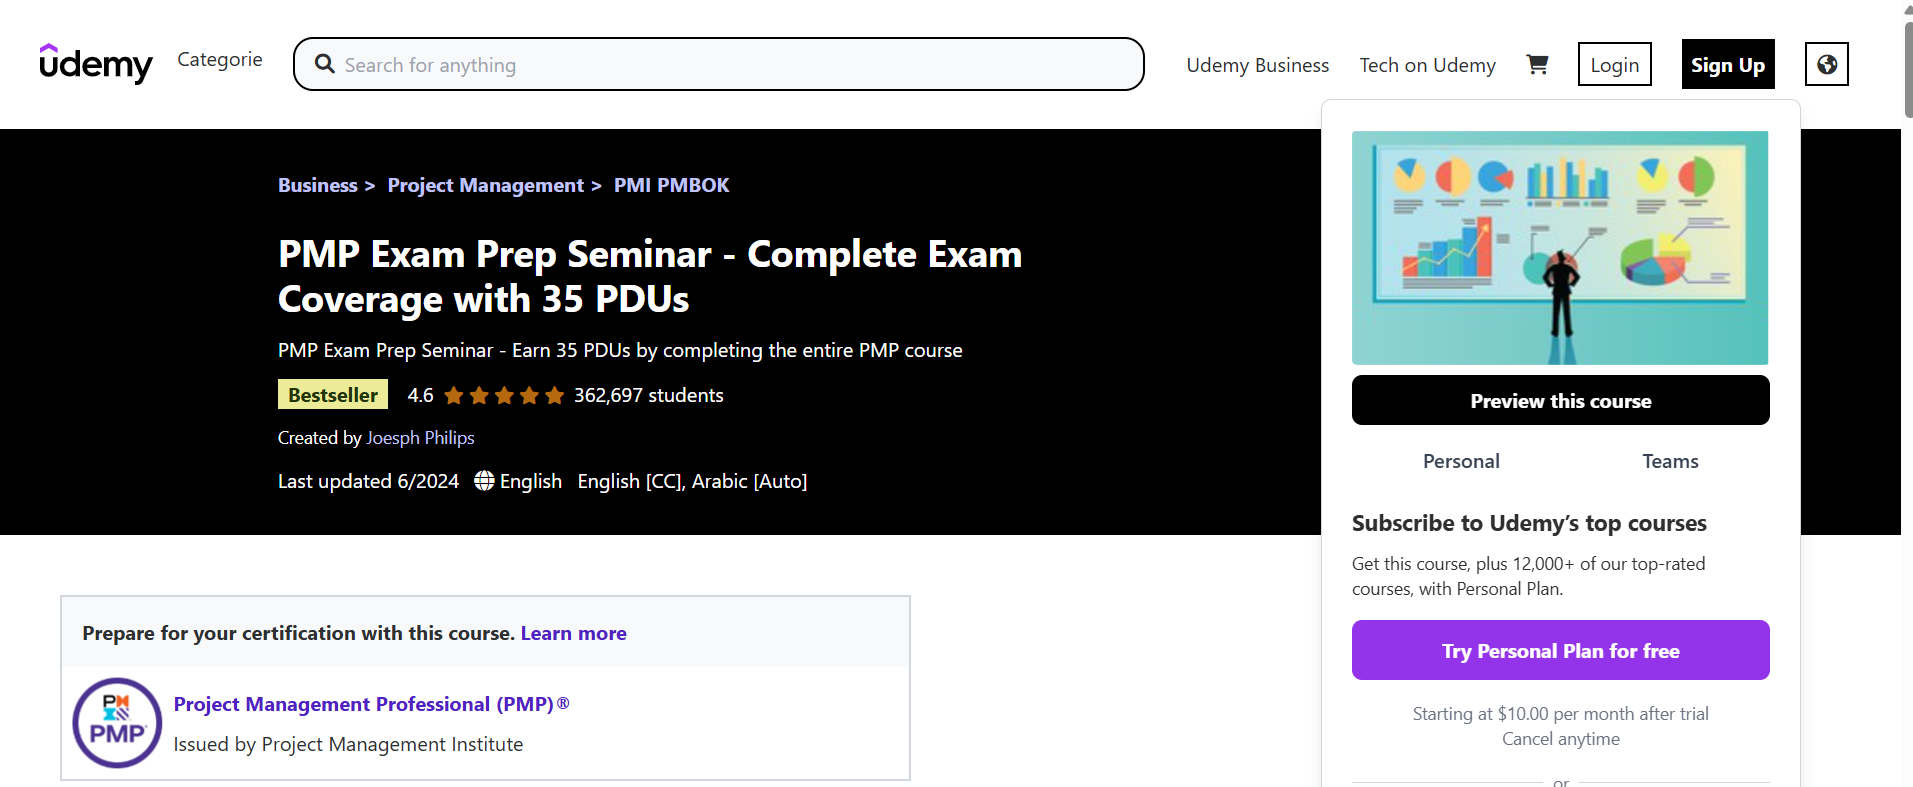Open Tech on Udemy link
This screenshot has height=787, width=1913.
(1427, 65)
